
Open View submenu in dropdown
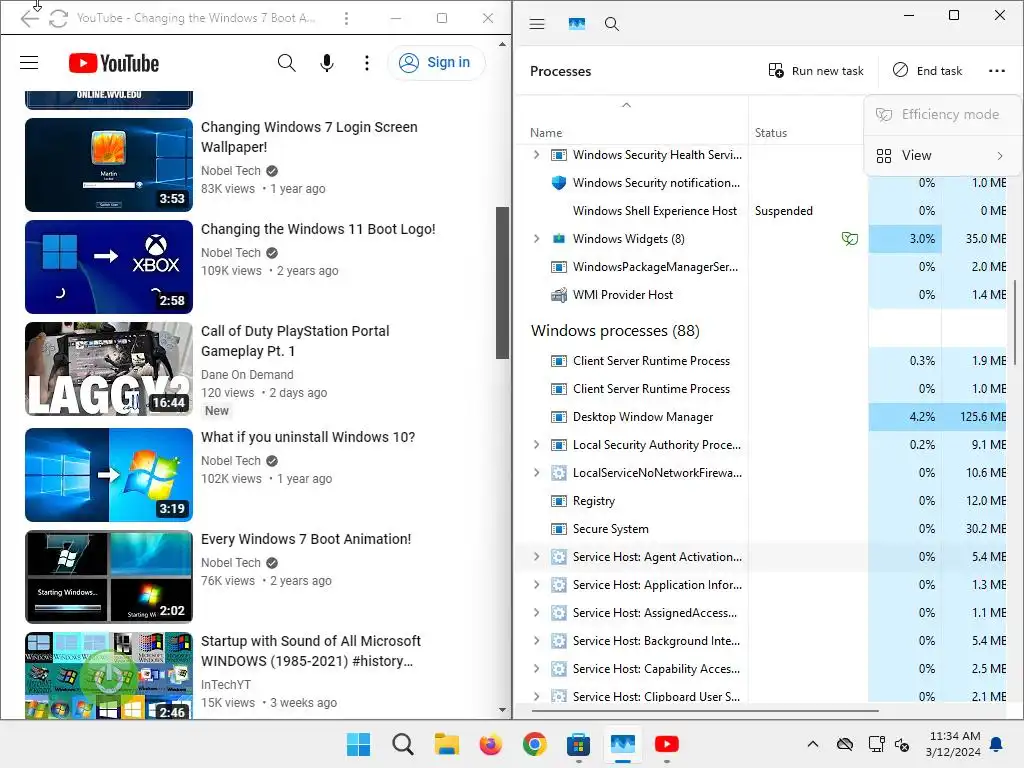tap(940, 155)
